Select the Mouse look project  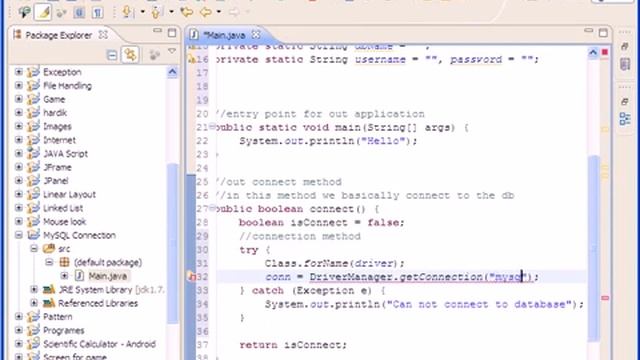coord(64,222)
